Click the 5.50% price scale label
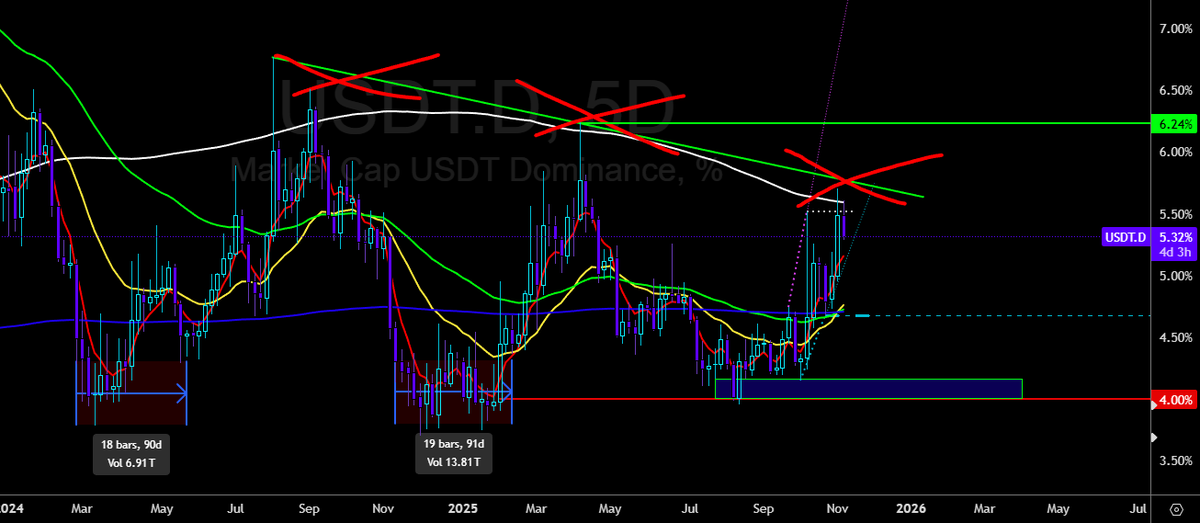Viewport: 1200px width, 523px height. 1174,214
